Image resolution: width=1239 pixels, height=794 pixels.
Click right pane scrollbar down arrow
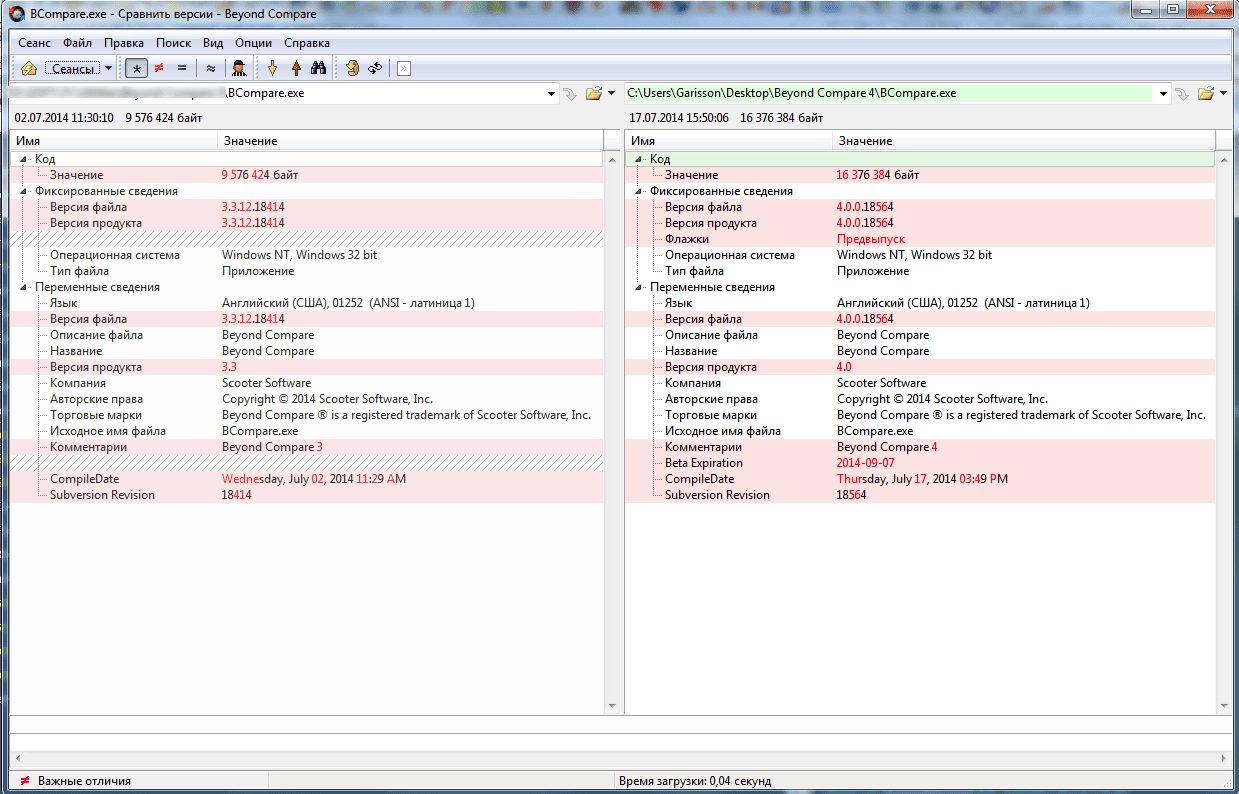coord(1224,706)
